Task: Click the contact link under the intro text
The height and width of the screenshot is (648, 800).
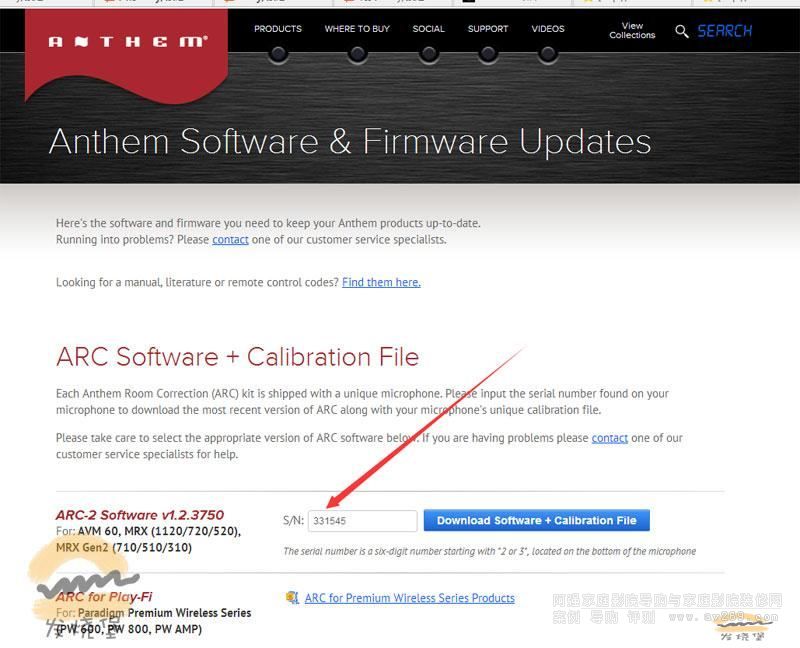Action: pos(230,240)
